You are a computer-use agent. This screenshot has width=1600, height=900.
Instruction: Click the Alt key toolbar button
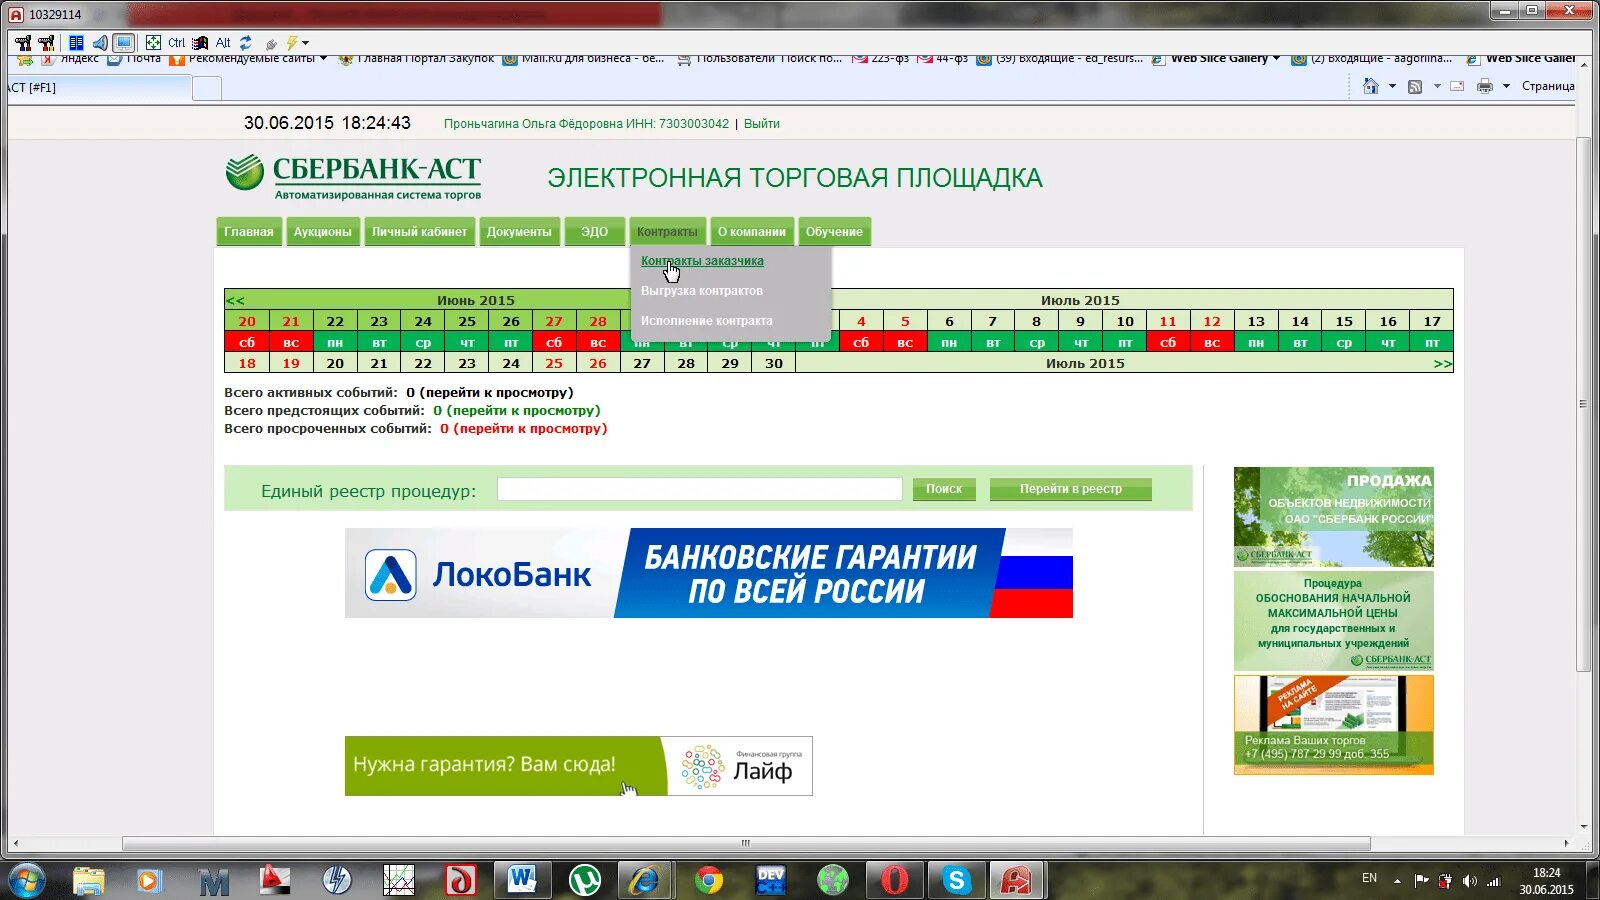tap(223, 43)
